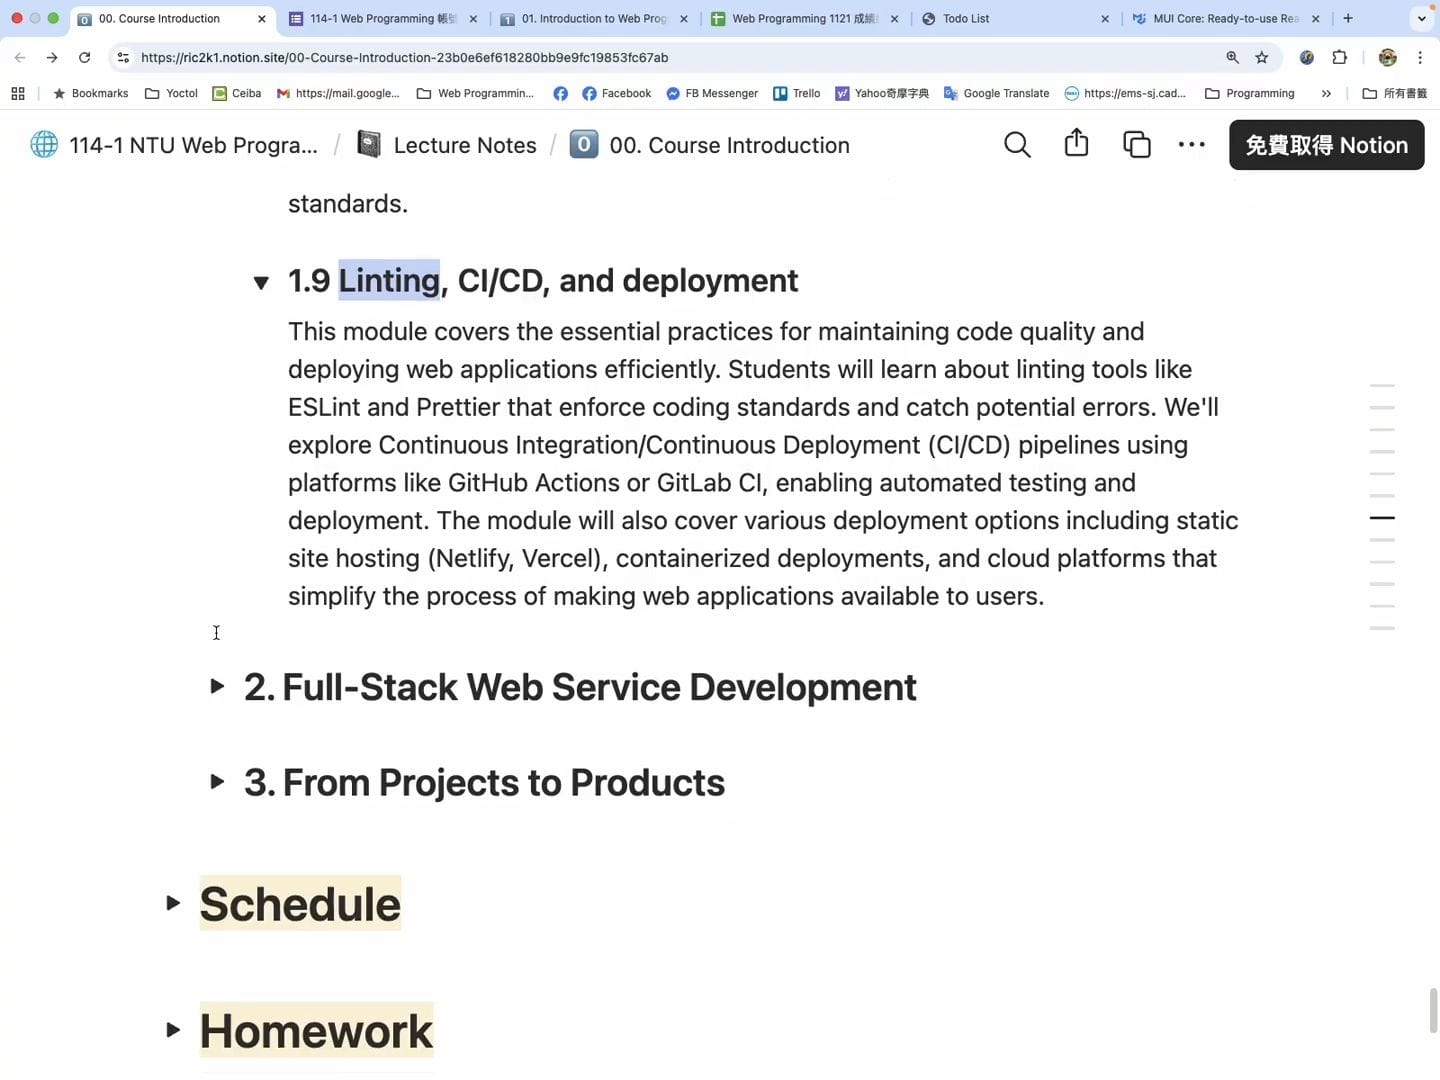Viewport: 1440px width, 1080px height.
Task: Expand the Schedule toggle
Action: (173, 904)
